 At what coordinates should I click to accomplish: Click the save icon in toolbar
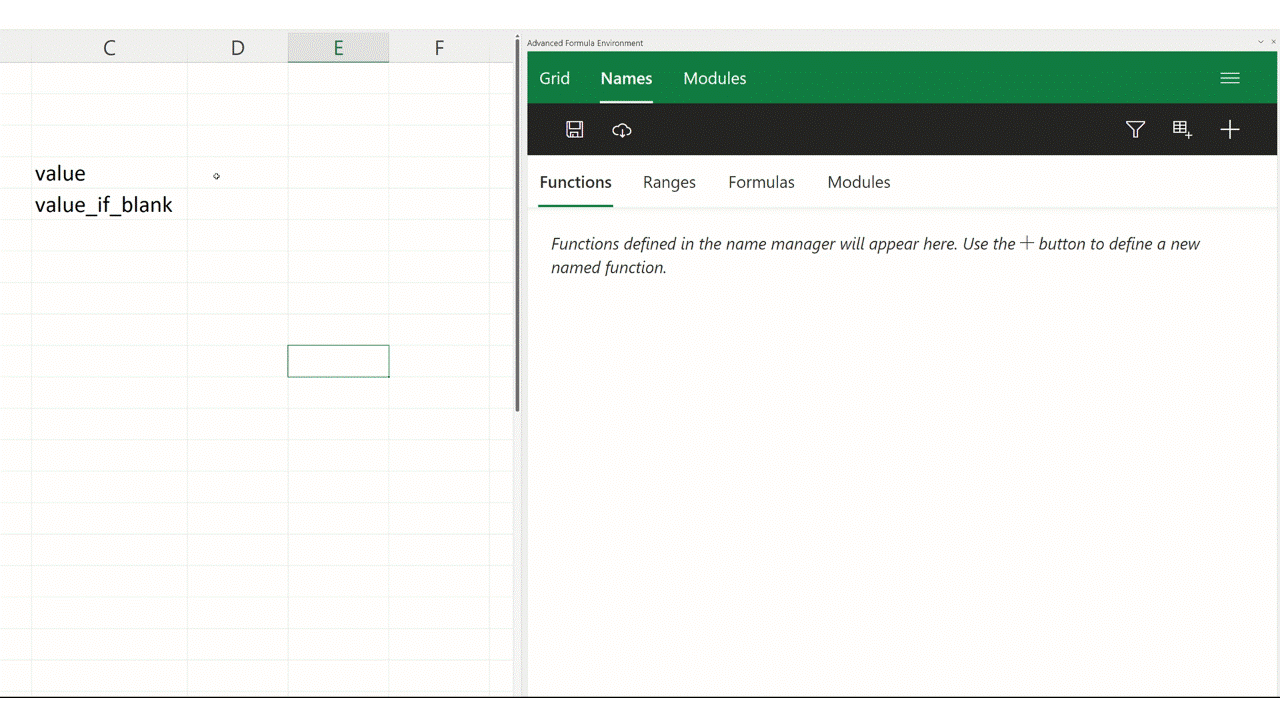(x=574, y=129)
